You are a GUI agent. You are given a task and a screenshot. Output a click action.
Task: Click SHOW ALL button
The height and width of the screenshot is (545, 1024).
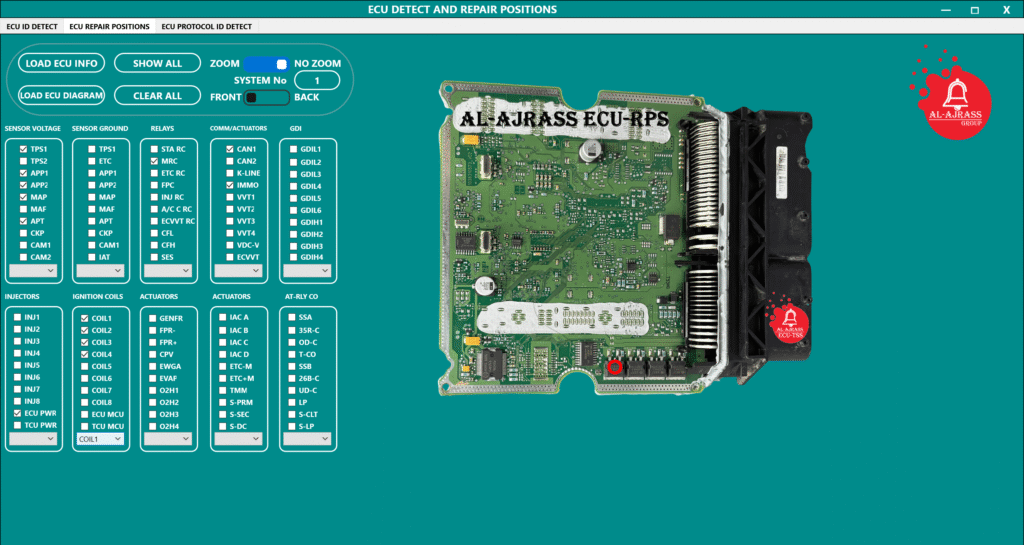(x=157, y=63)
